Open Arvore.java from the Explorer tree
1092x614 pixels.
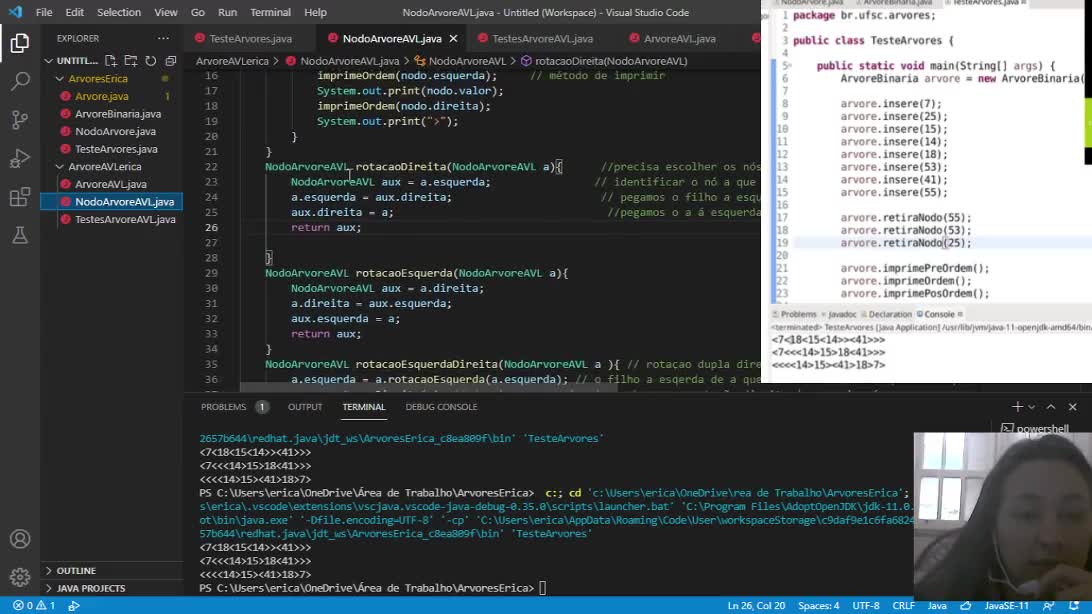pyautogui.click(x=102, y=96)
